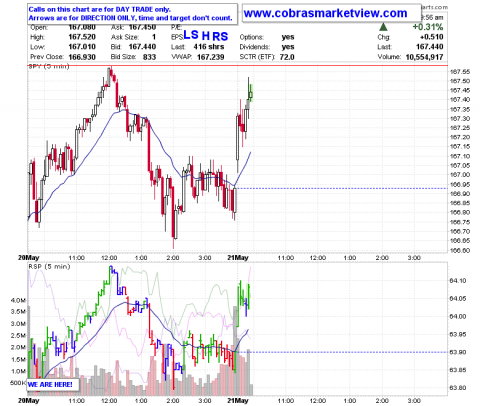This screenshot has width=480, height=406.
Task: Click the '20May' date under SPY chart
Action: click(x=29, y=258)
